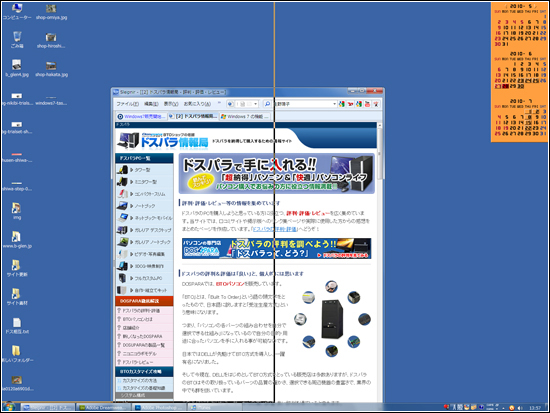Click the ドスパラで手に入れる!! header banner
This screenshot has height=413, width=550.
click(277, 174)
